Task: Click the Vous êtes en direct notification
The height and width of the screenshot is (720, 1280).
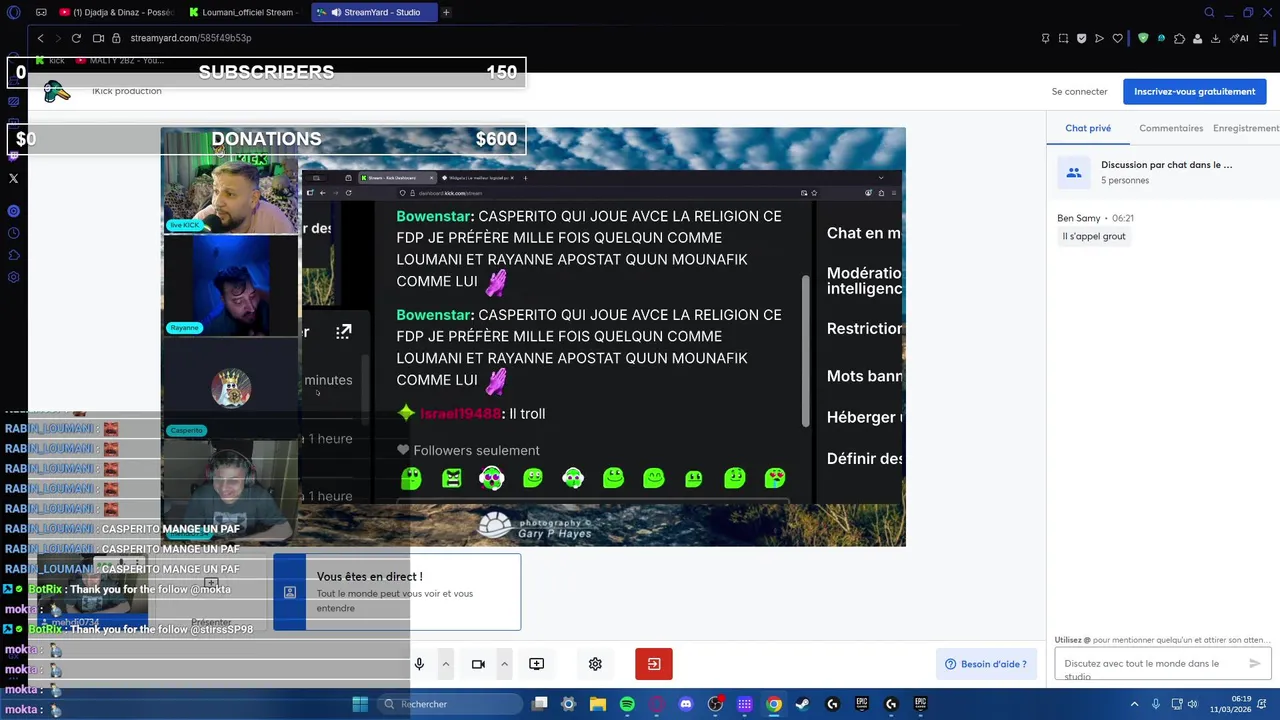Action: pyautogui.click(x=397, y=592)
